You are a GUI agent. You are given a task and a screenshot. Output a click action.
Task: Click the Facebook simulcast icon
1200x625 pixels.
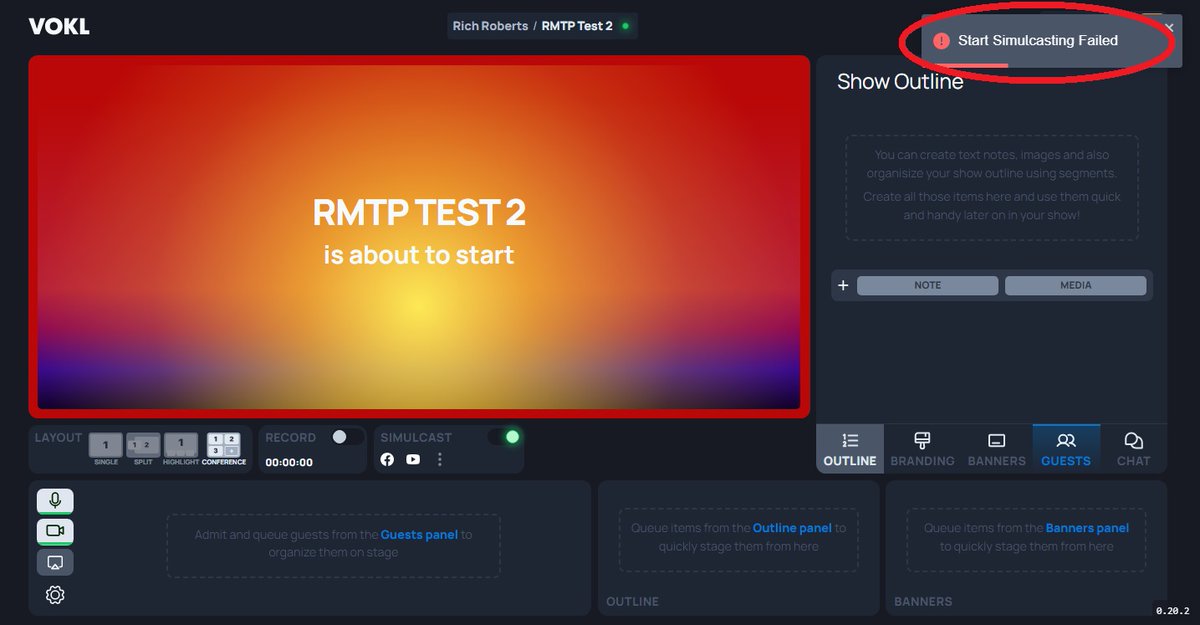pyautogui.click(x=388, y=459)
